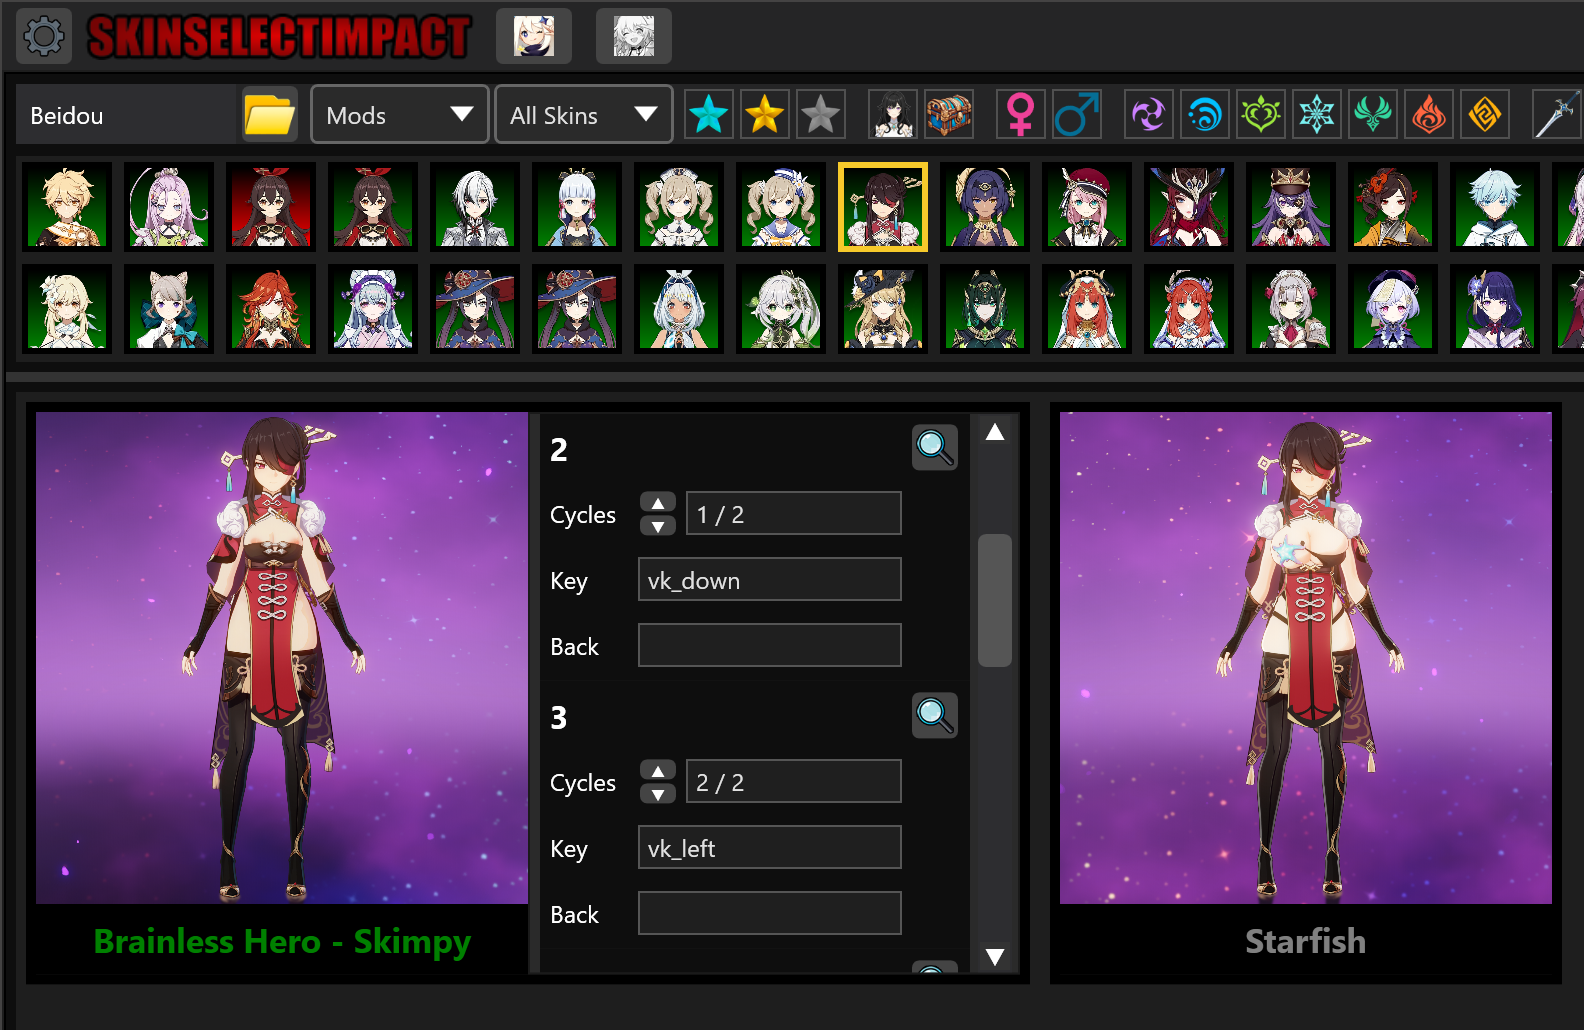1584x1030 pixels.
Task: Select the Amber portrait with red background
Action: (x=271, y=206)
